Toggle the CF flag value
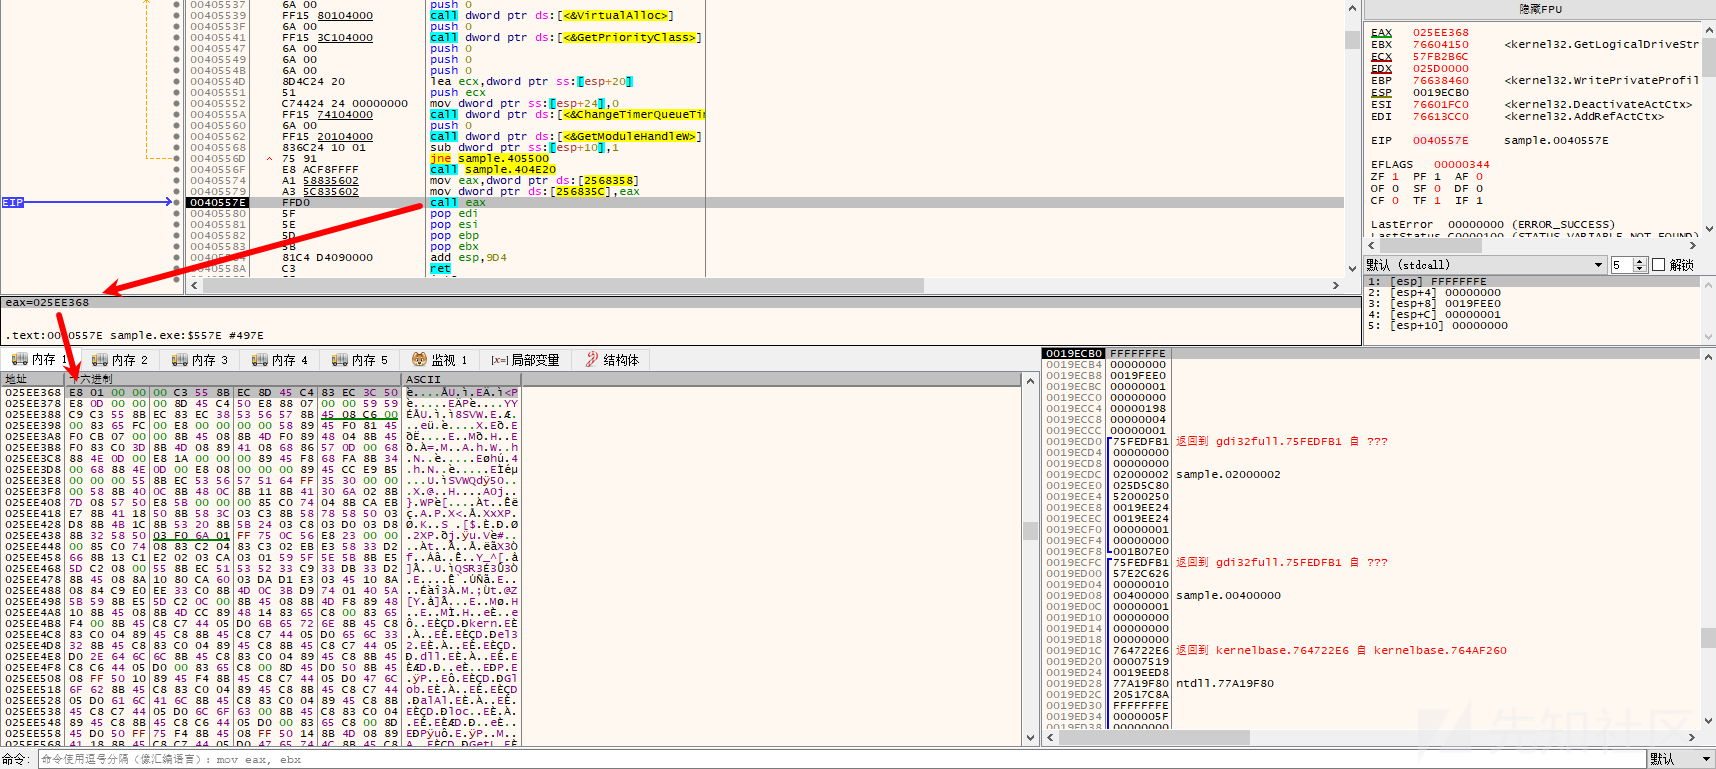 coord(1395,201)
